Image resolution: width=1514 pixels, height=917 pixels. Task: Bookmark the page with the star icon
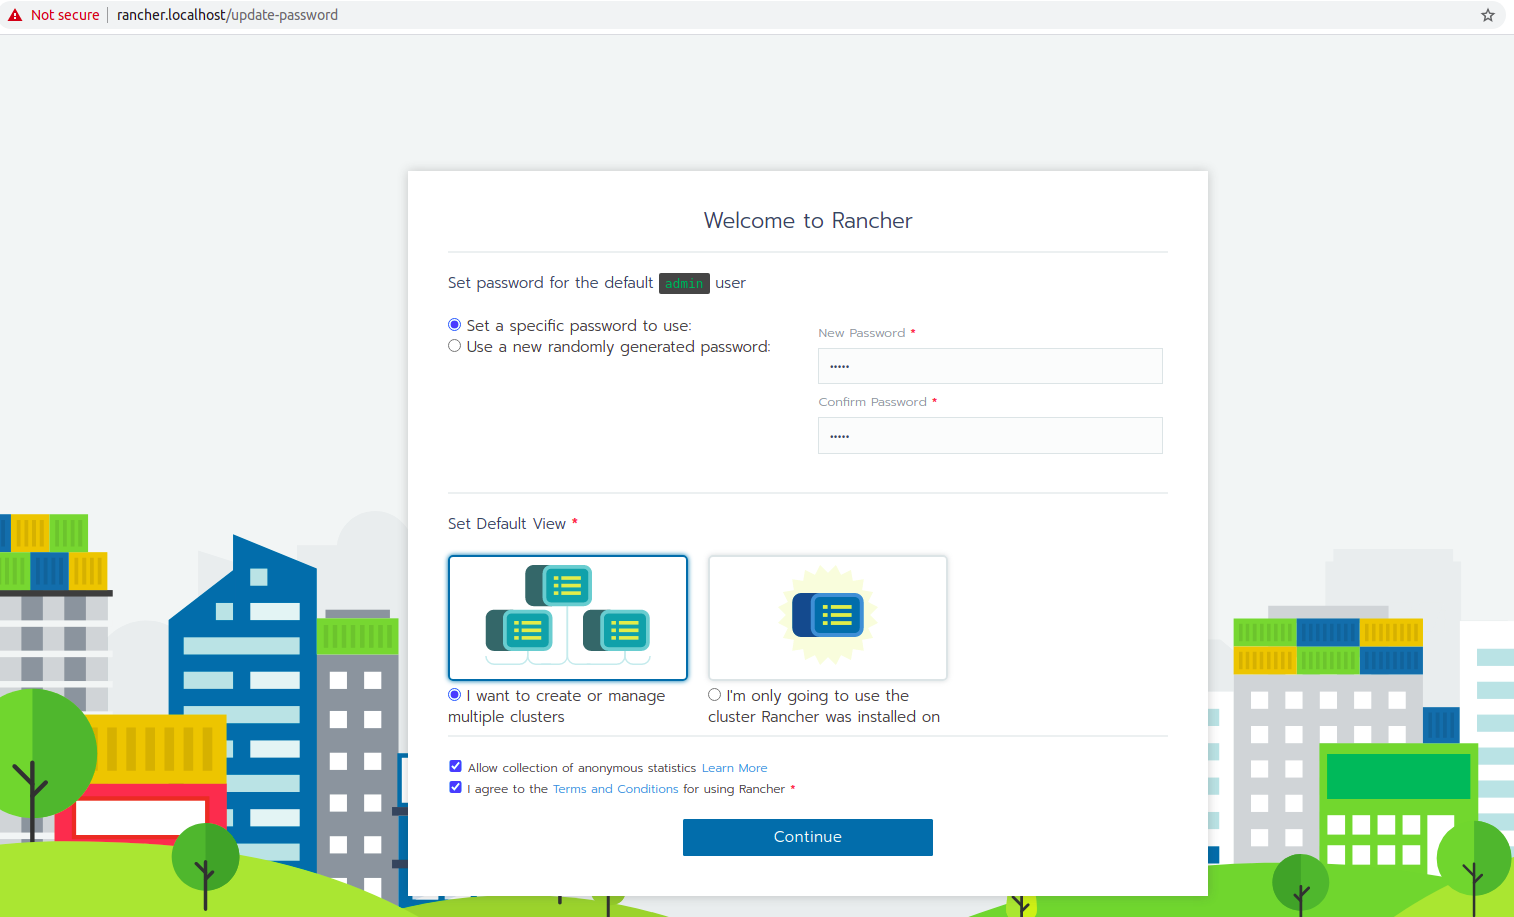[x=1487, y=15]
